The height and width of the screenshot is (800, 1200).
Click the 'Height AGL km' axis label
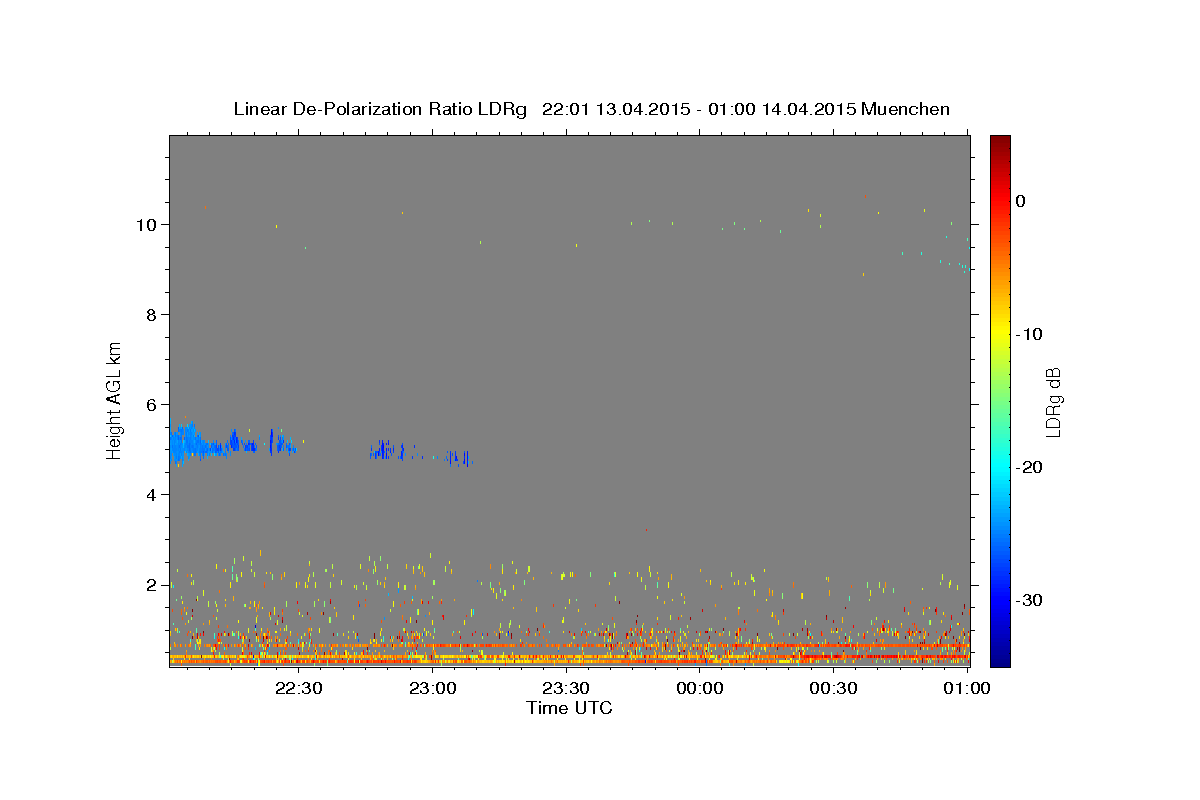[x=114, y=399]
